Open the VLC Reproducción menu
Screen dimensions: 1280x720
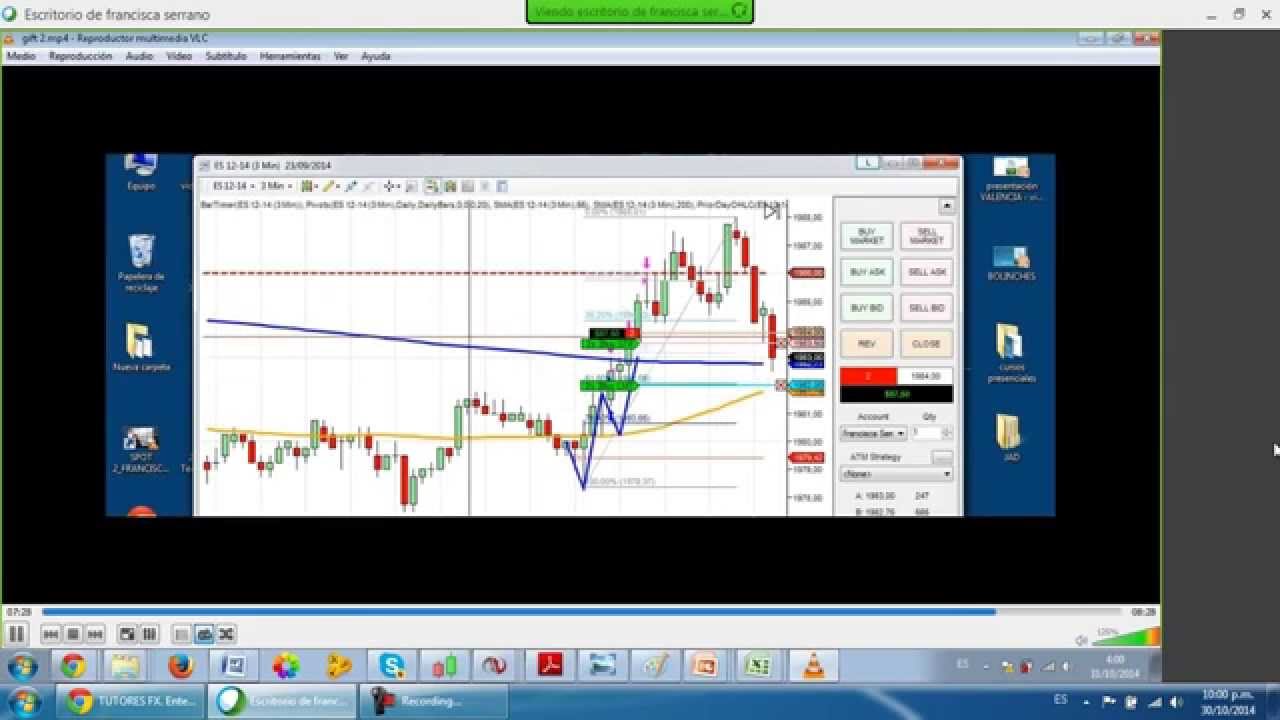pos(80,56)
